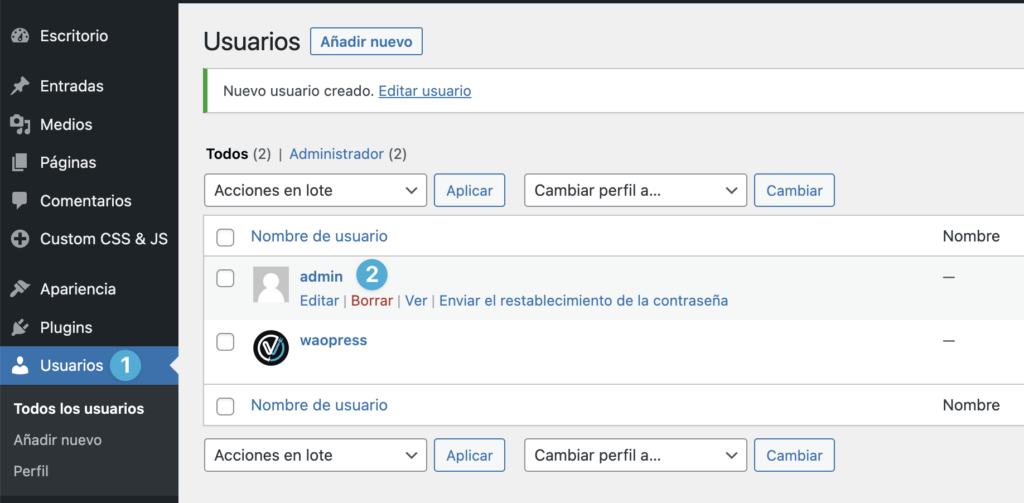Click Añadir nuevo button beside Usuarios heading
The height and width of the screenshot is (503, 1024).
tap(366, 42)
